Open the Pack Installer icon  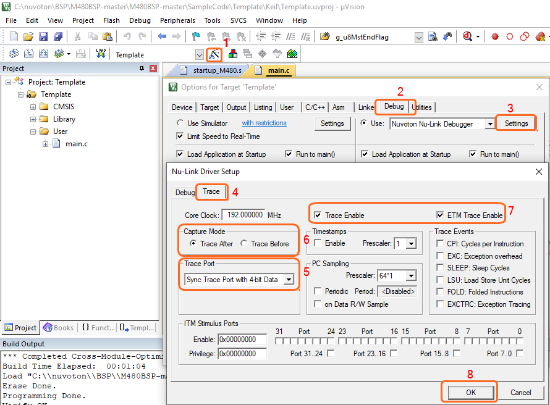click(292, 54)
